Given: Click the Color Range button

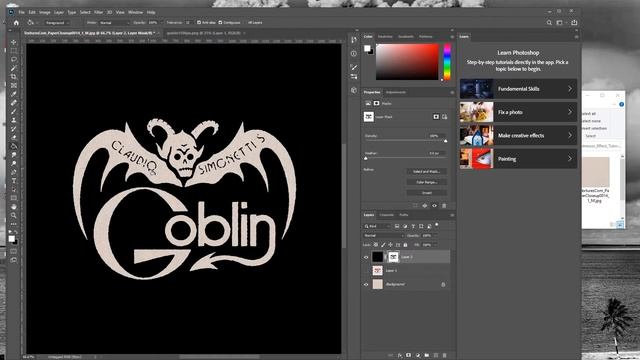Looking at the screenshot, I should [426, 182].
